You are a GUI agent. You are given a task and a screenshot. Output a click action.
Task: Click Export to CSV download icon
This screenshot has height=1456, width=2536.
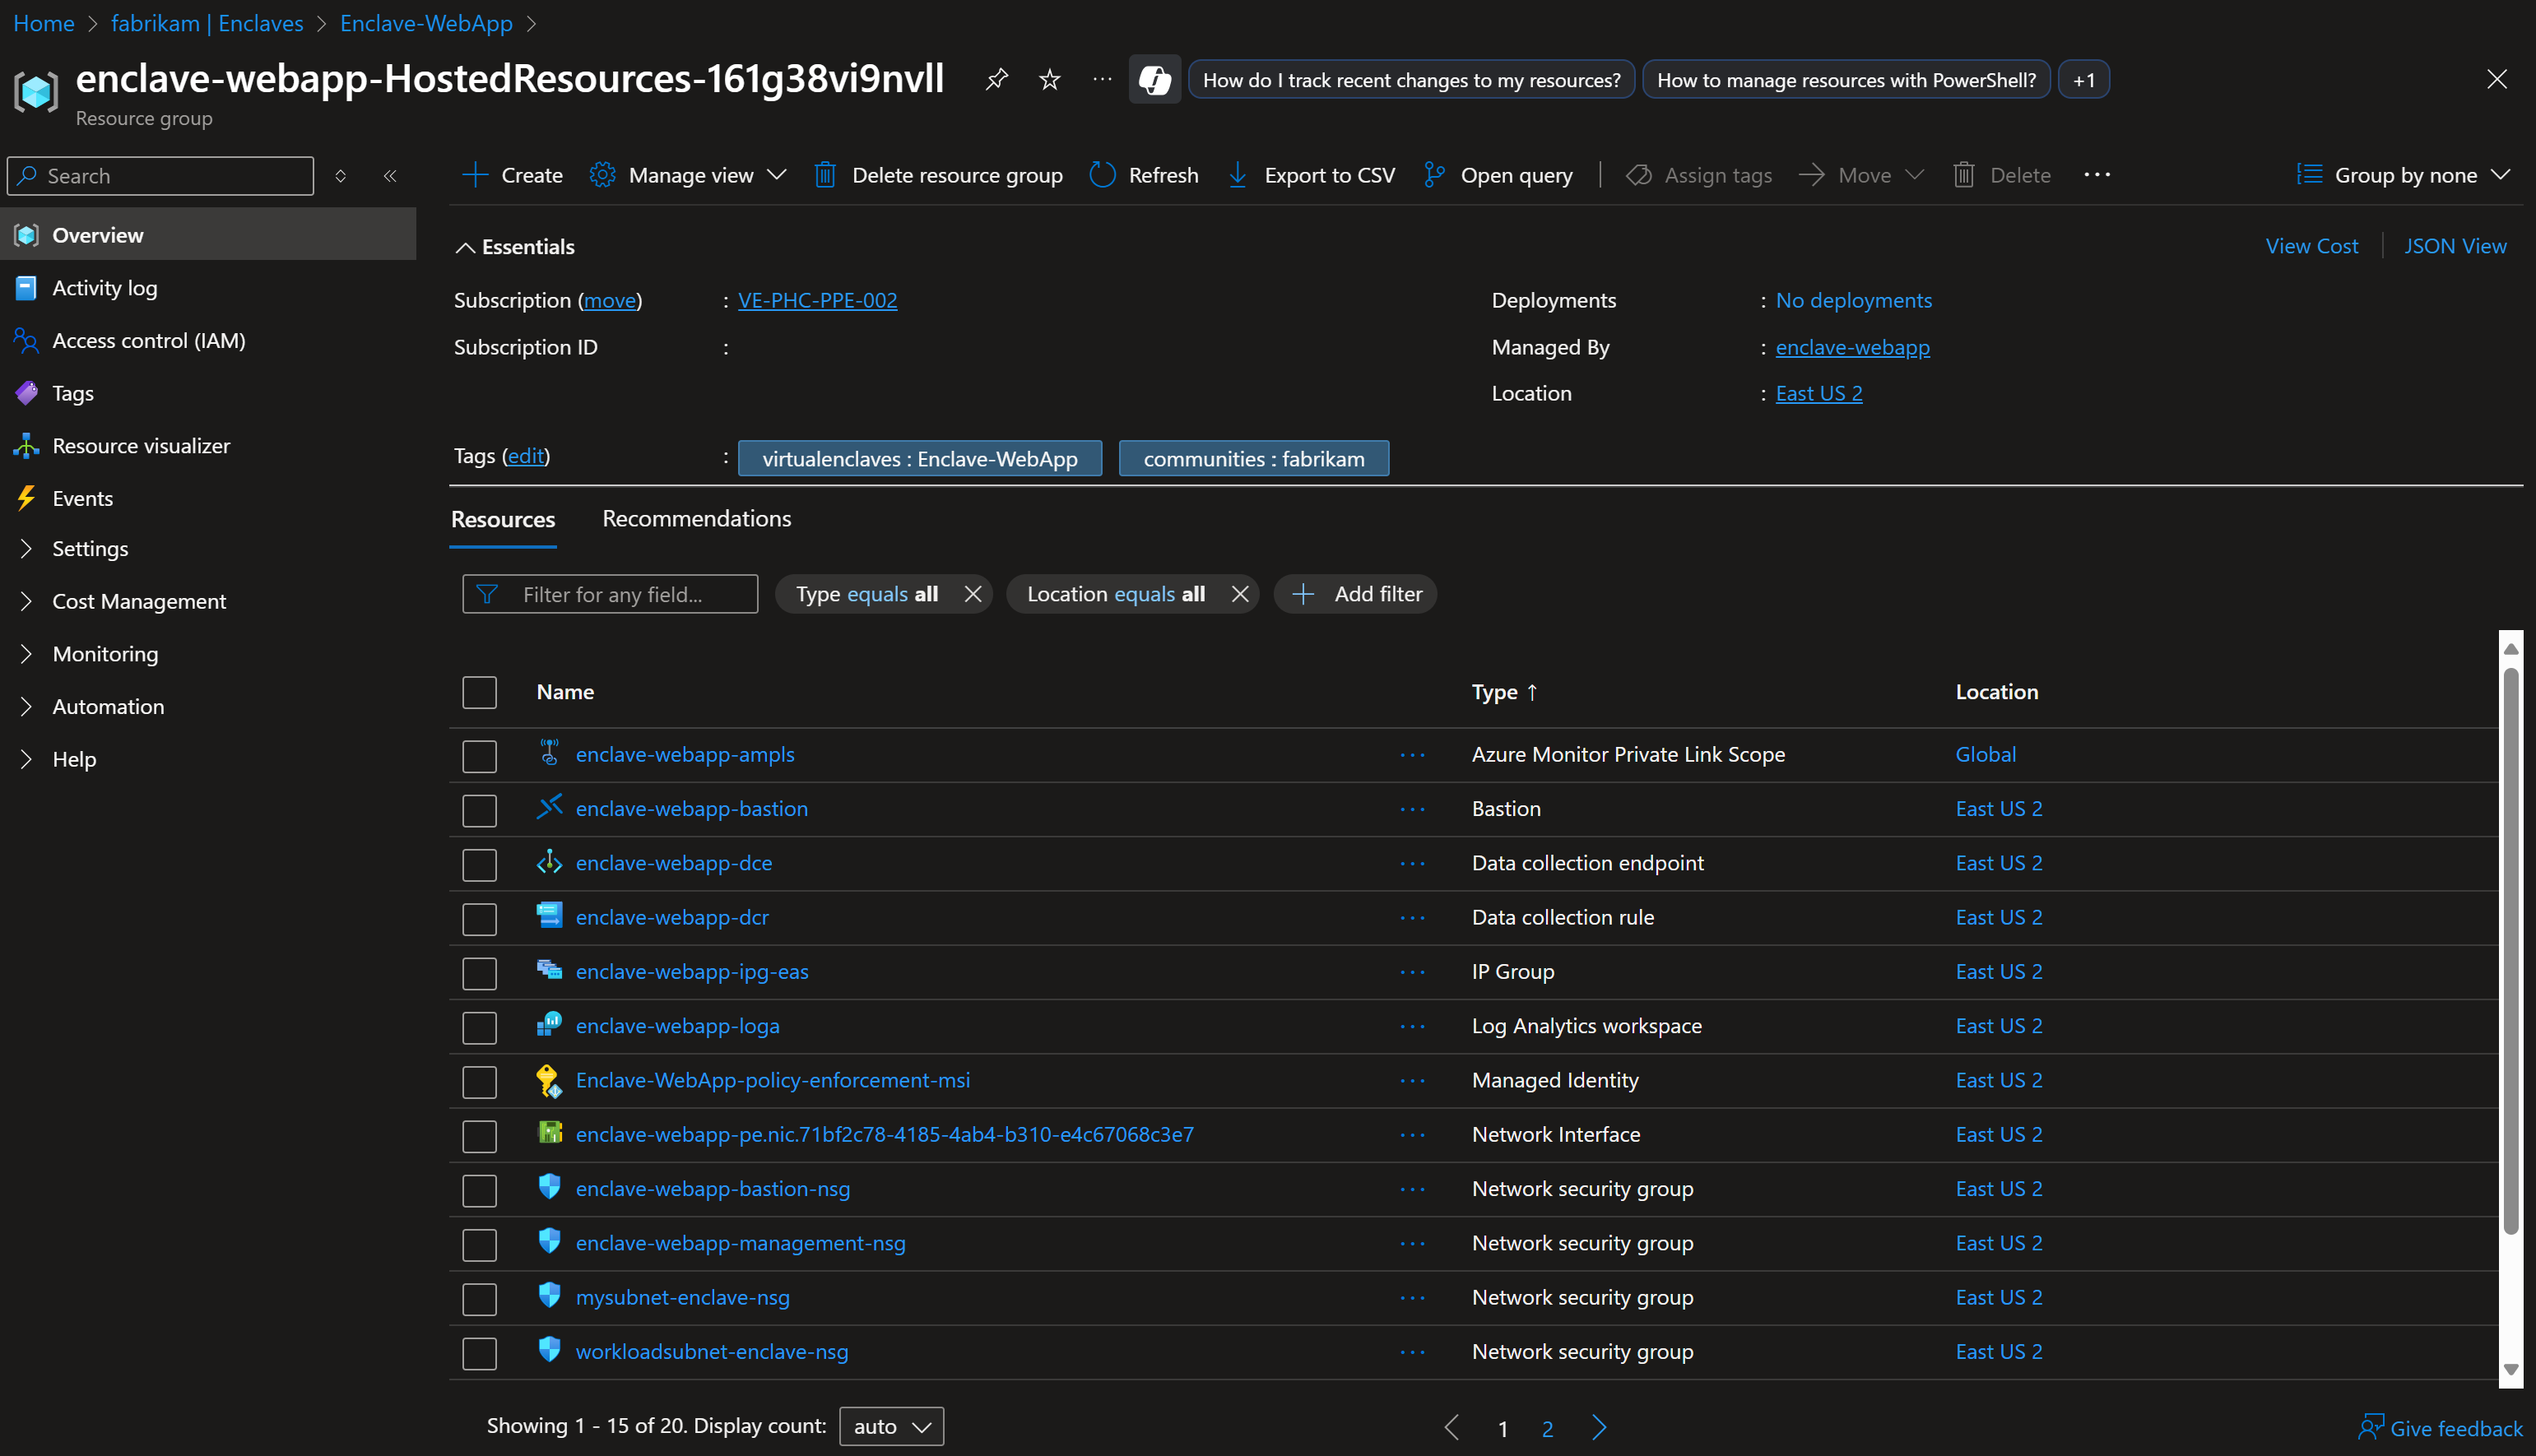pyautogui.click(x=1237, y=175)
